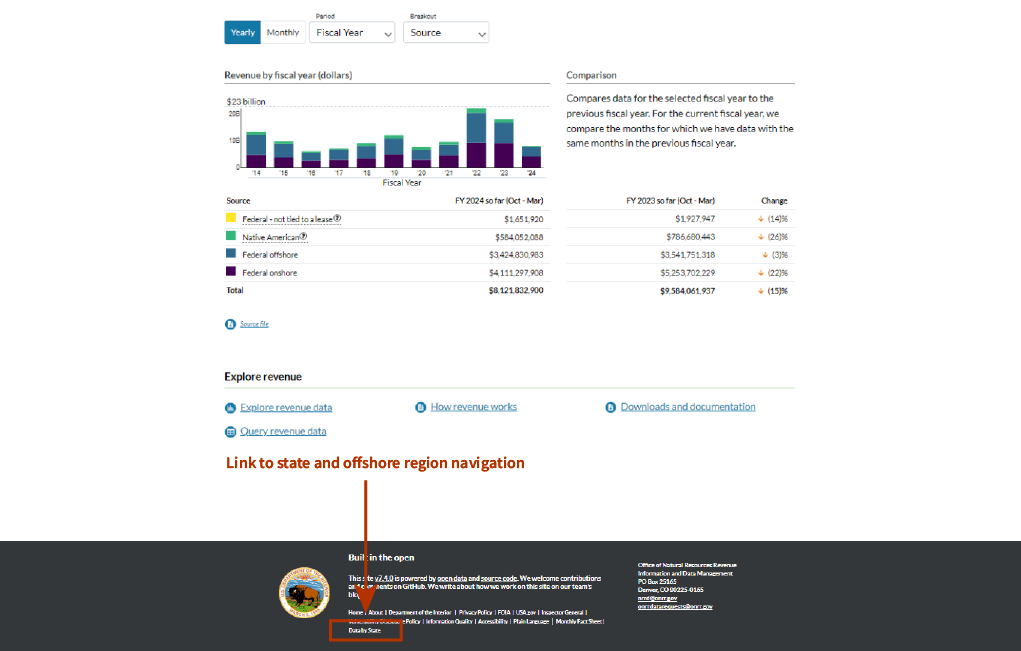This screenshot has height=651, width=1021.
Task: Select the fiscal year '22 bar in chart
Action: coord(476,138)
